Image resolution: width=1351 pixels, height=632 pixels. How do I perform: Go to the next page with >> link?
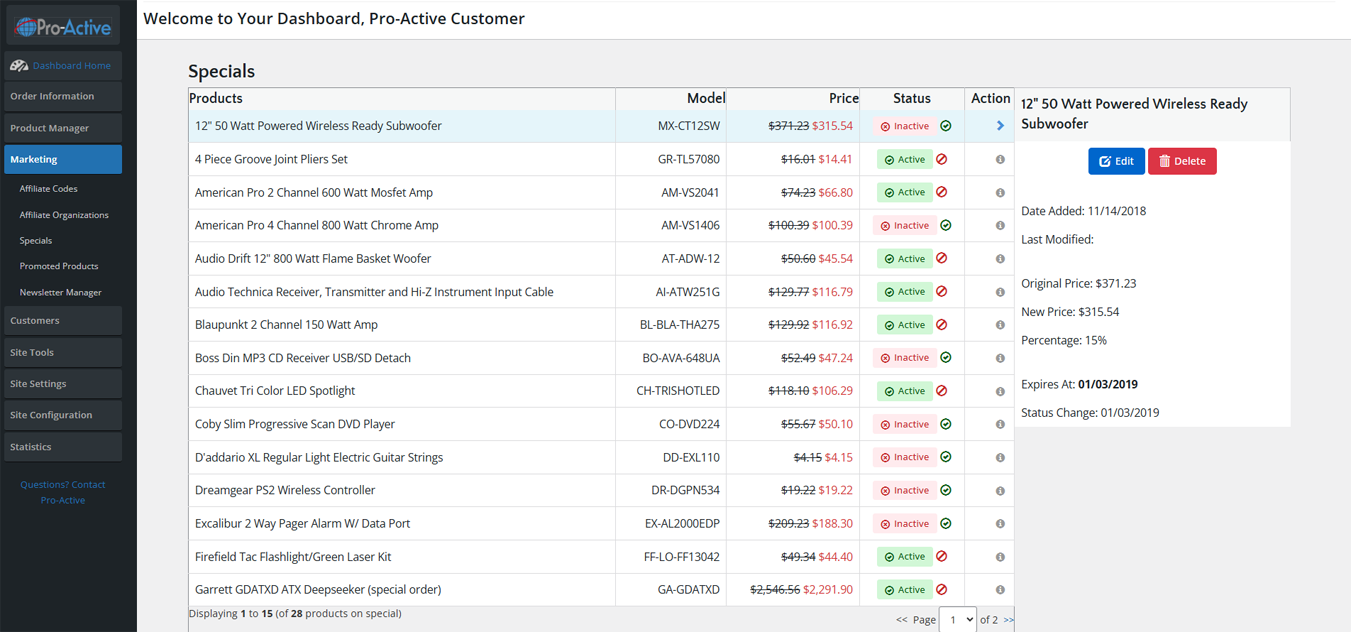[1008, 620]
